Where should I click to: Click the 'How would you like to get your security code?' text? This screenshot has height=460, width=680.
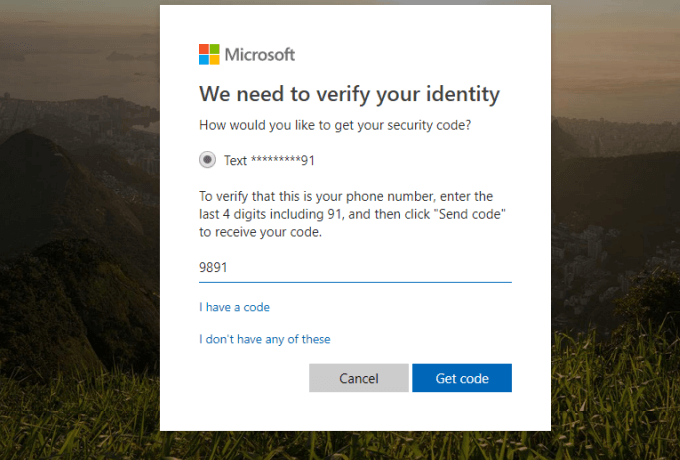pyautogui.click(x=335, y=125)
